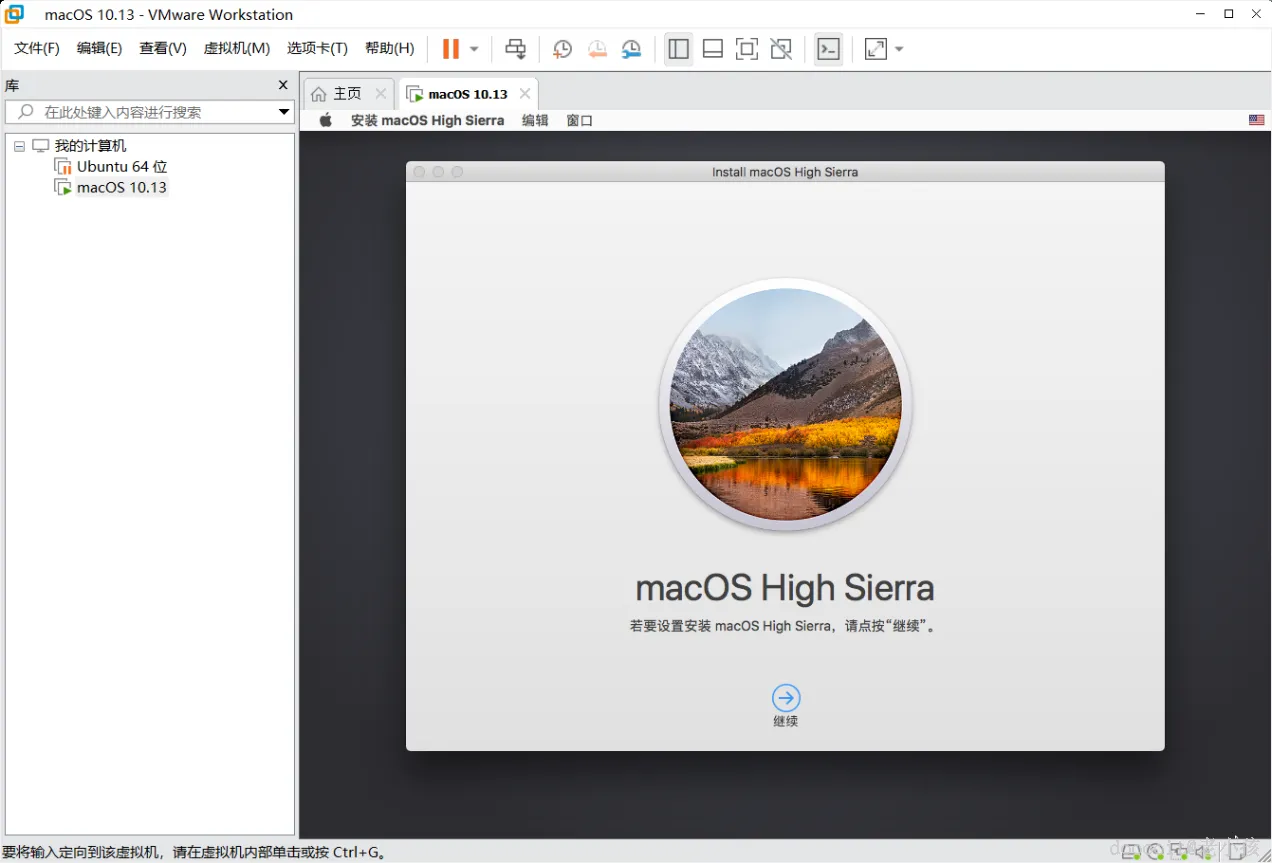Open the snapshot manager icon
Screen dimensions: 1272x863
[631, 49]
